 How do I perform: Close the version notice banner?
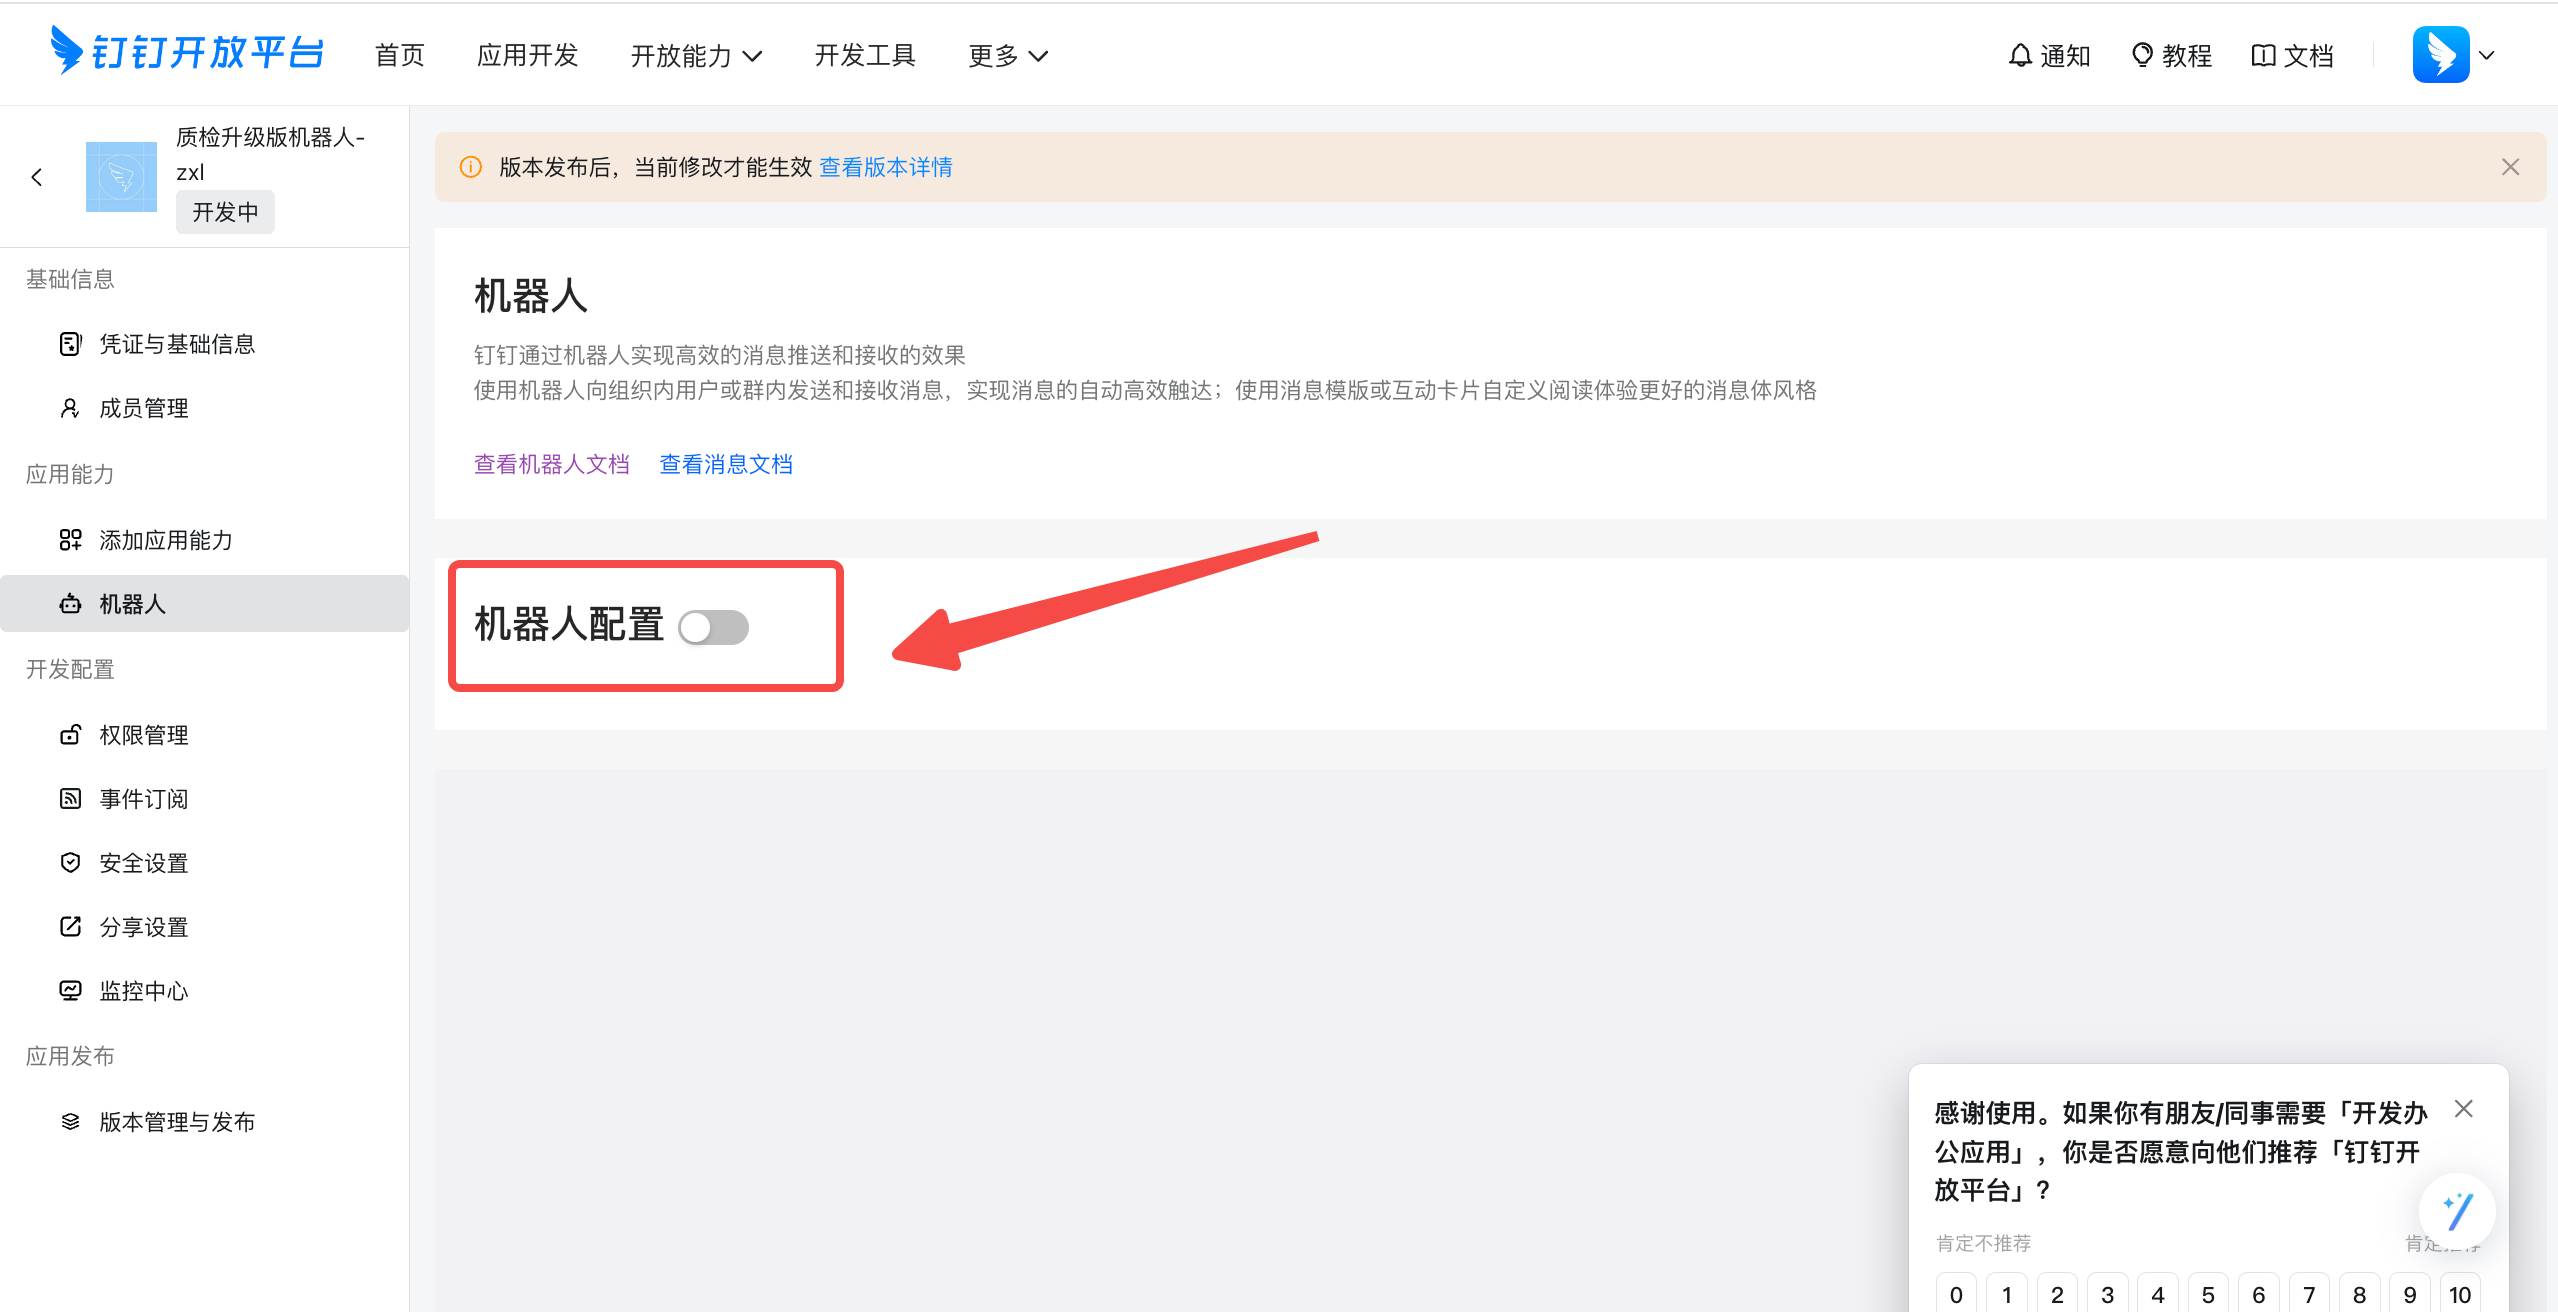(2510, 167)
